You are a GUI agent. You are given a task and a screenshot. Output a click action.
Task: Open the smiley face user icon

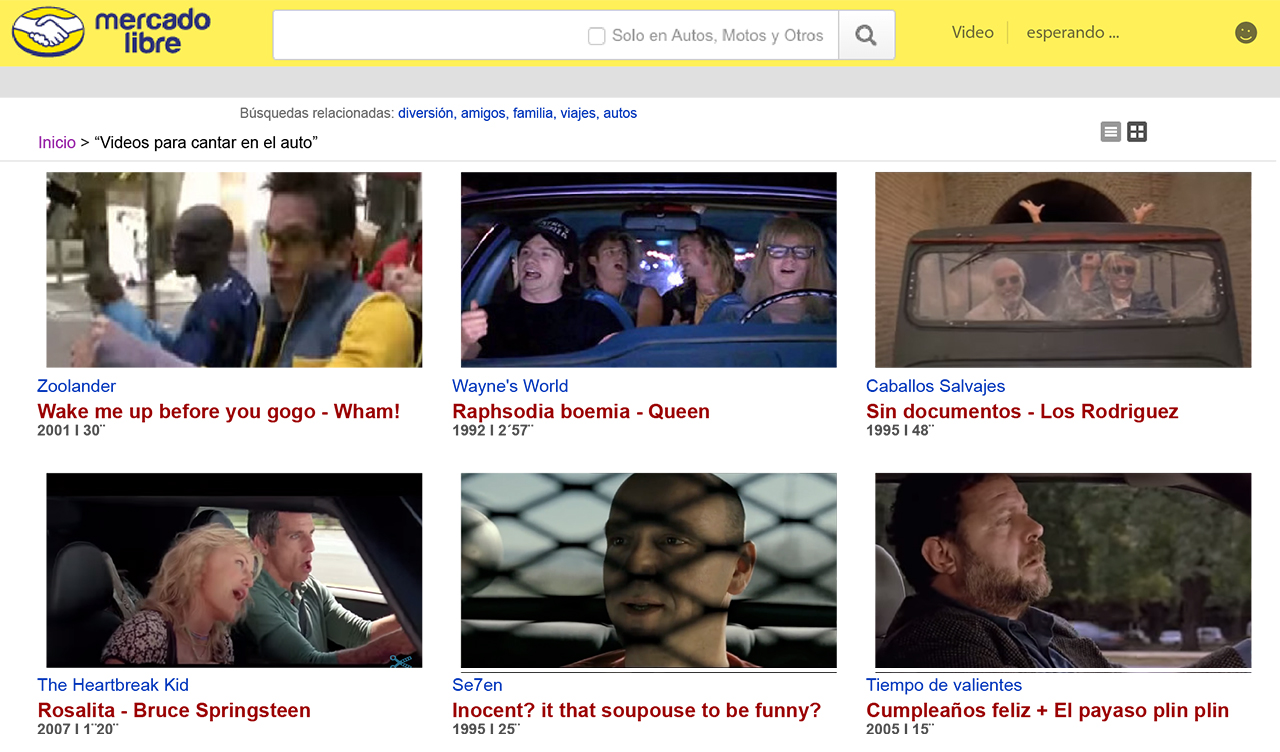[1245, 33]
